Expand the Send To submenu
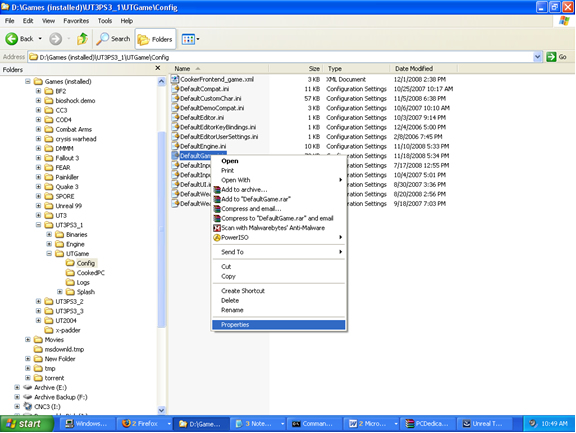Viewport: 576px width, 433px height. tap(279, 252)
